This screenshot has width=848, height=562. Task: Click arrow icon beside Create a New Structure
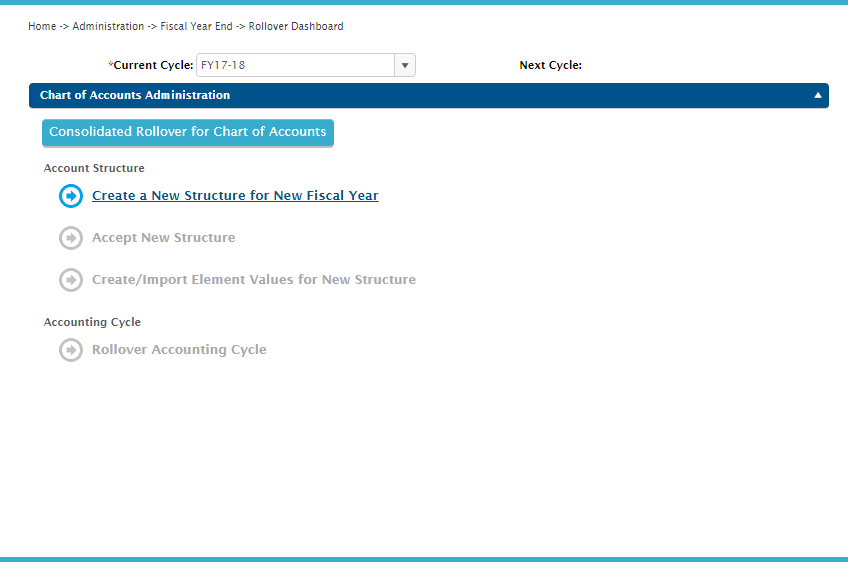(71, 196)
